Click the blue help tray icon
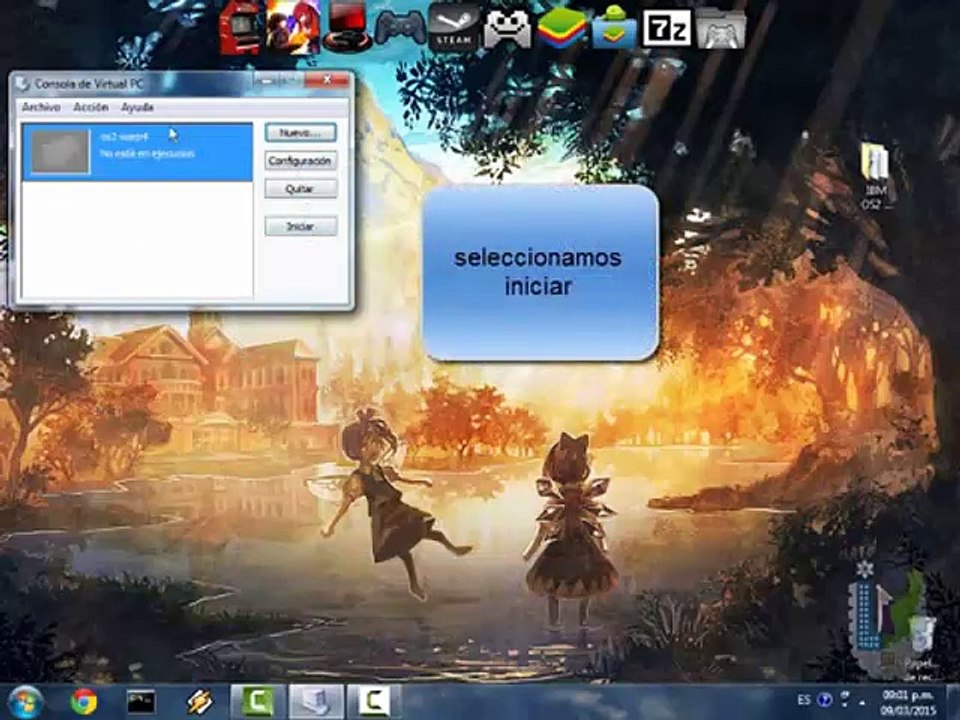The height and width of the screenshot is (720, 960). tap(825, 699)
